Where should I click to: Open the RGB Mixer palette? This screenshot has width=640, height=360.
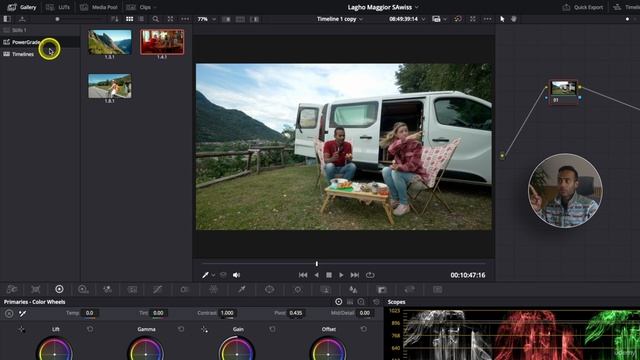pos(107,289)
